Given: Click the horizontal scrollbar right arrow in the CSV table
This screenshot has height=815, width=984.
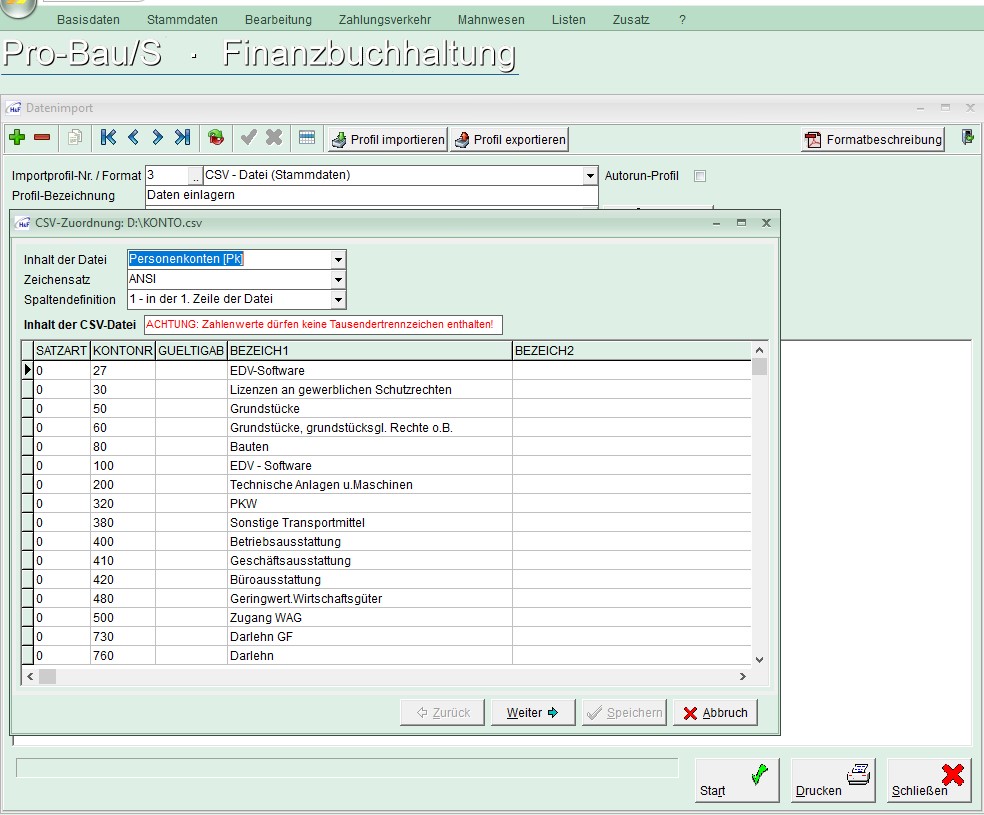Looking at the screenshot, I should [x=742, y=677].
